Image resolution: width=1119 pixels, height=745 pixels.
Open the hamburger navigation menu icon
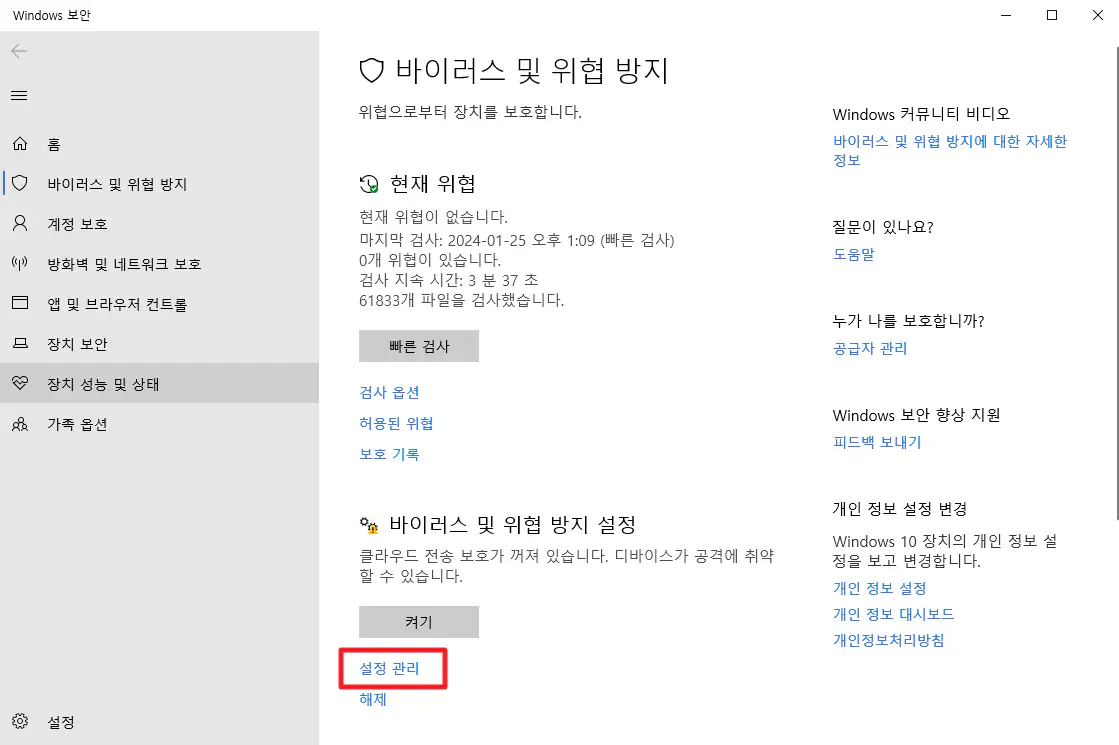19,96
